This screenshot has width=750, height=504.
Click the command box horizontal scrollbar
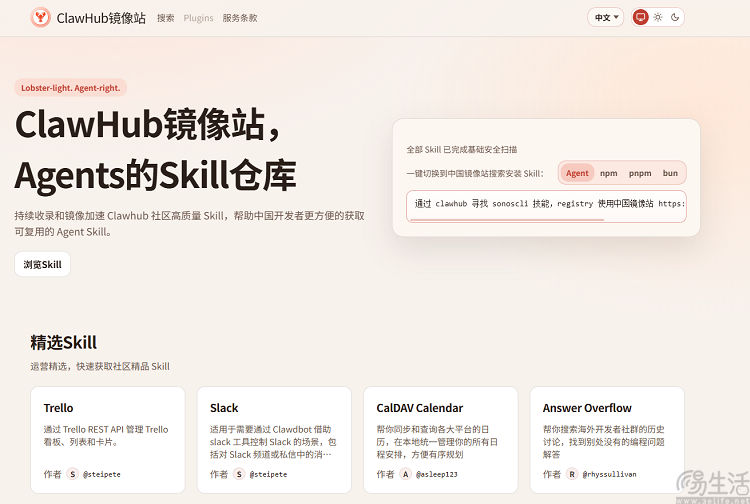click(x=507, y=220)
